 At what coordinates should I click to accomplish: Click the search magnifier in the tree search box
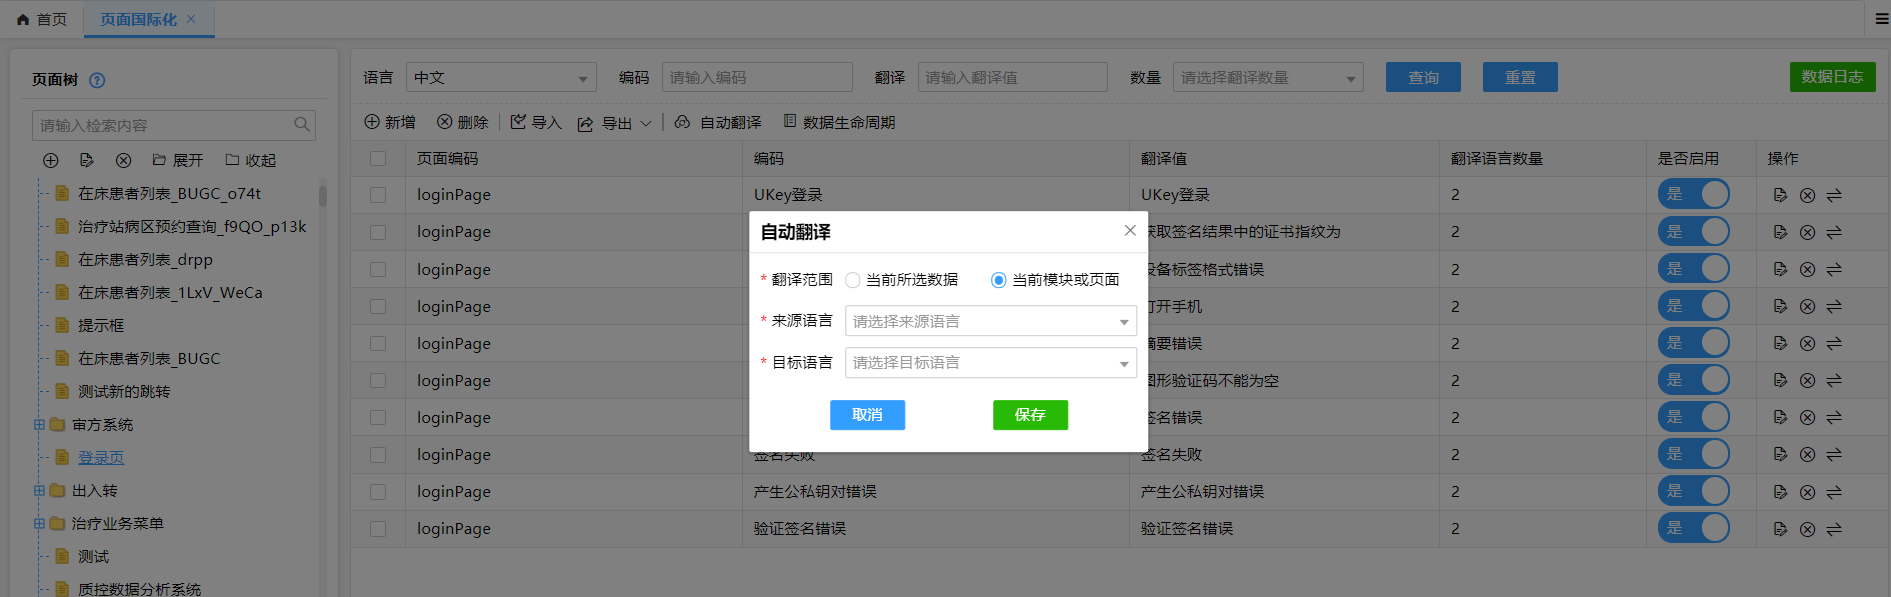point(301,125)
